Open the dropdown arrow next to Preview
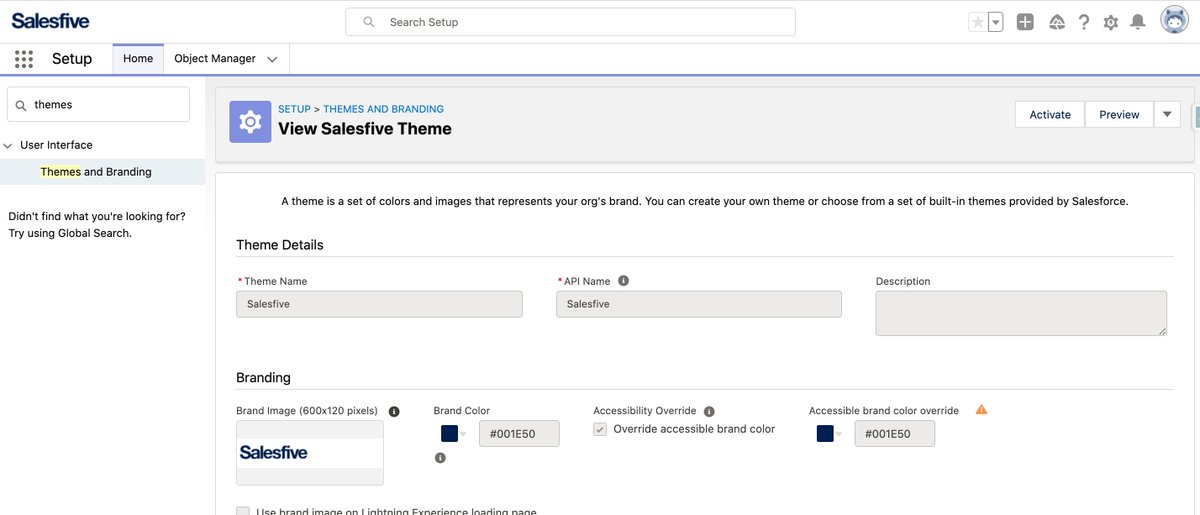 click(1167, 114)
